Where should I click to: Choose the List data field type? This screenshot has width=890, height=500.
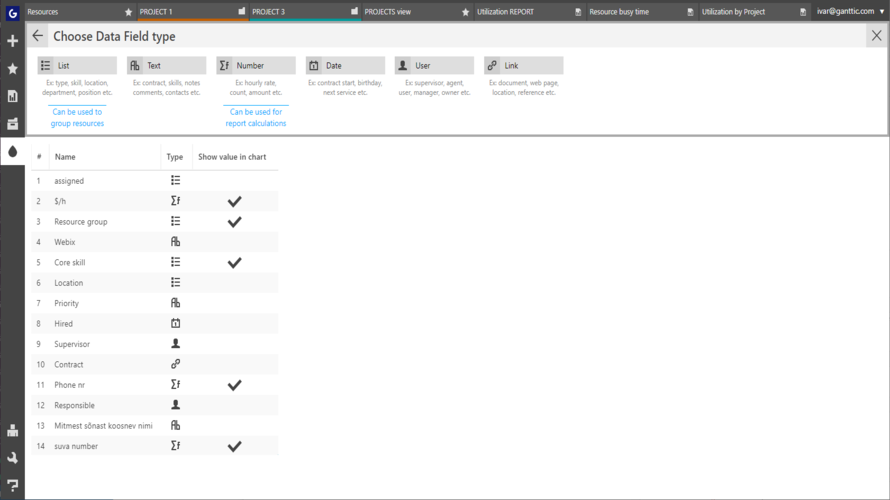tap(77, 65)
